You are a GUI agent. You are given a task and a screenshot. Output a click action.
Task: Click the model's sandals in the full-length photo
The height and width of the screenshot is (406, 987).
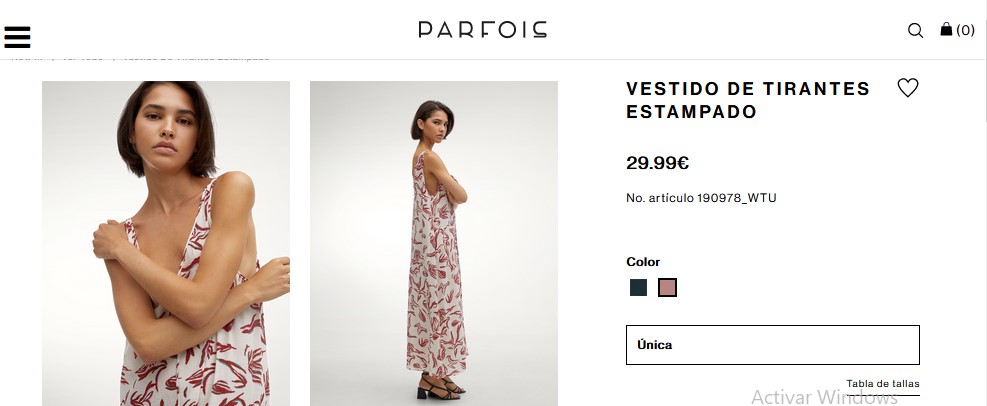pos(440,384)
